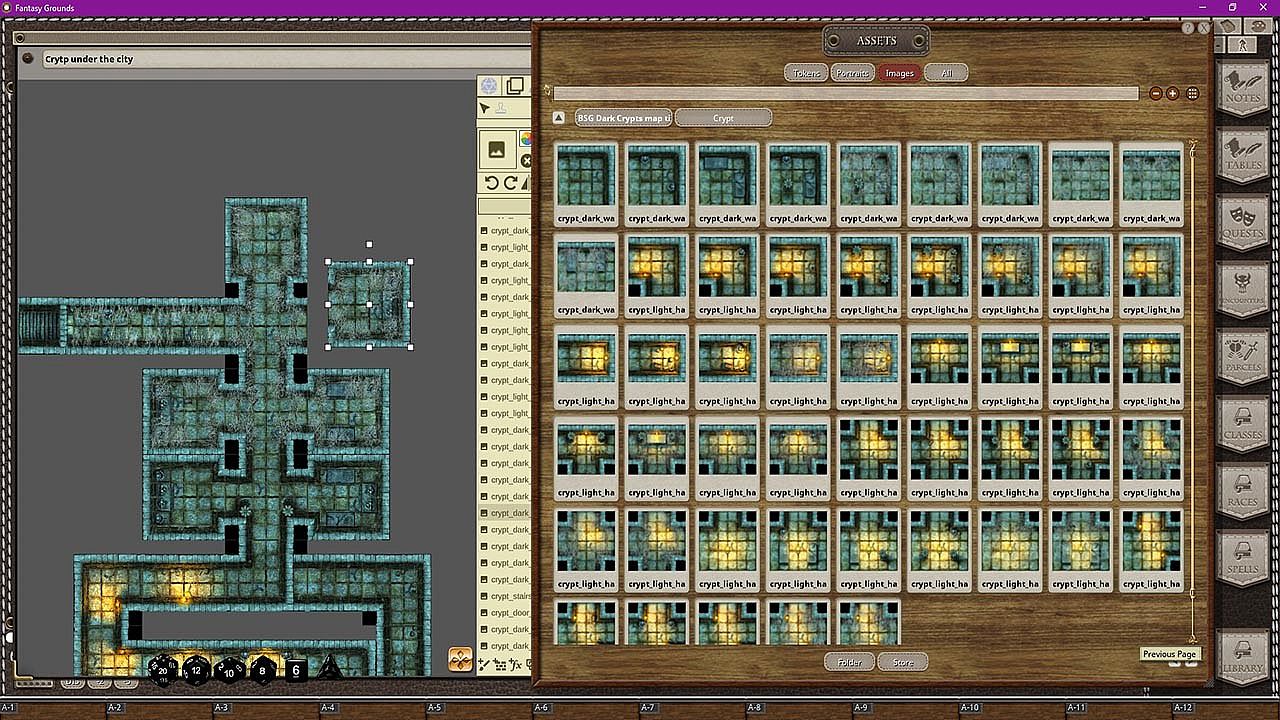
Task: Close the Assets window
Action: click(1203, 29)
